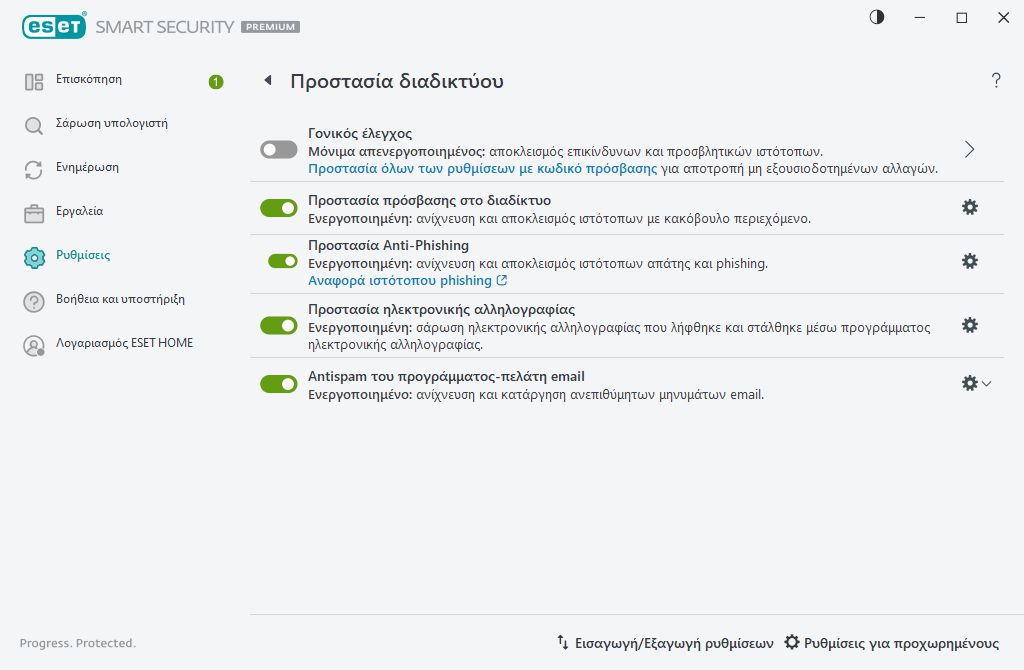Open the help question mark icon
This screenshot has height=670, width=1024.
coord(996,81)
